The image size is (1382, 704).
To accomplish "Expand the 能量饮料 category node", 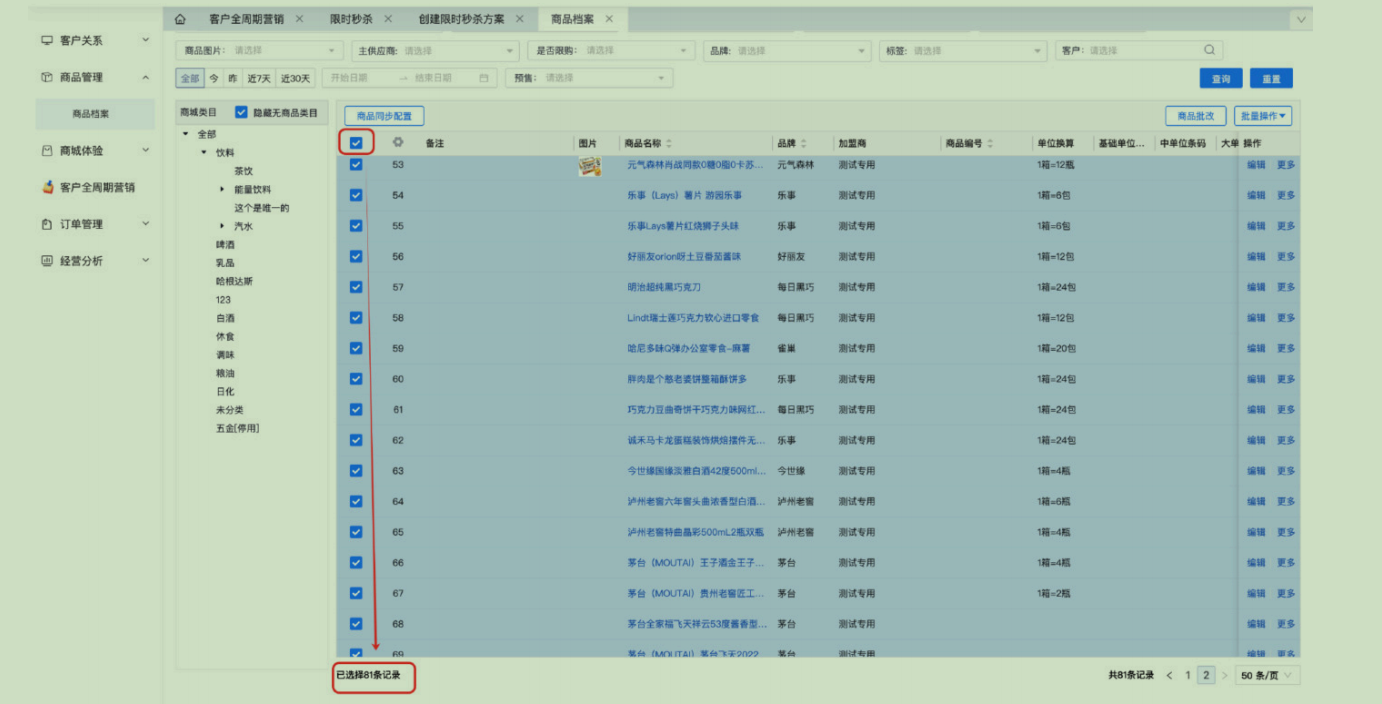I will [222, 189].
